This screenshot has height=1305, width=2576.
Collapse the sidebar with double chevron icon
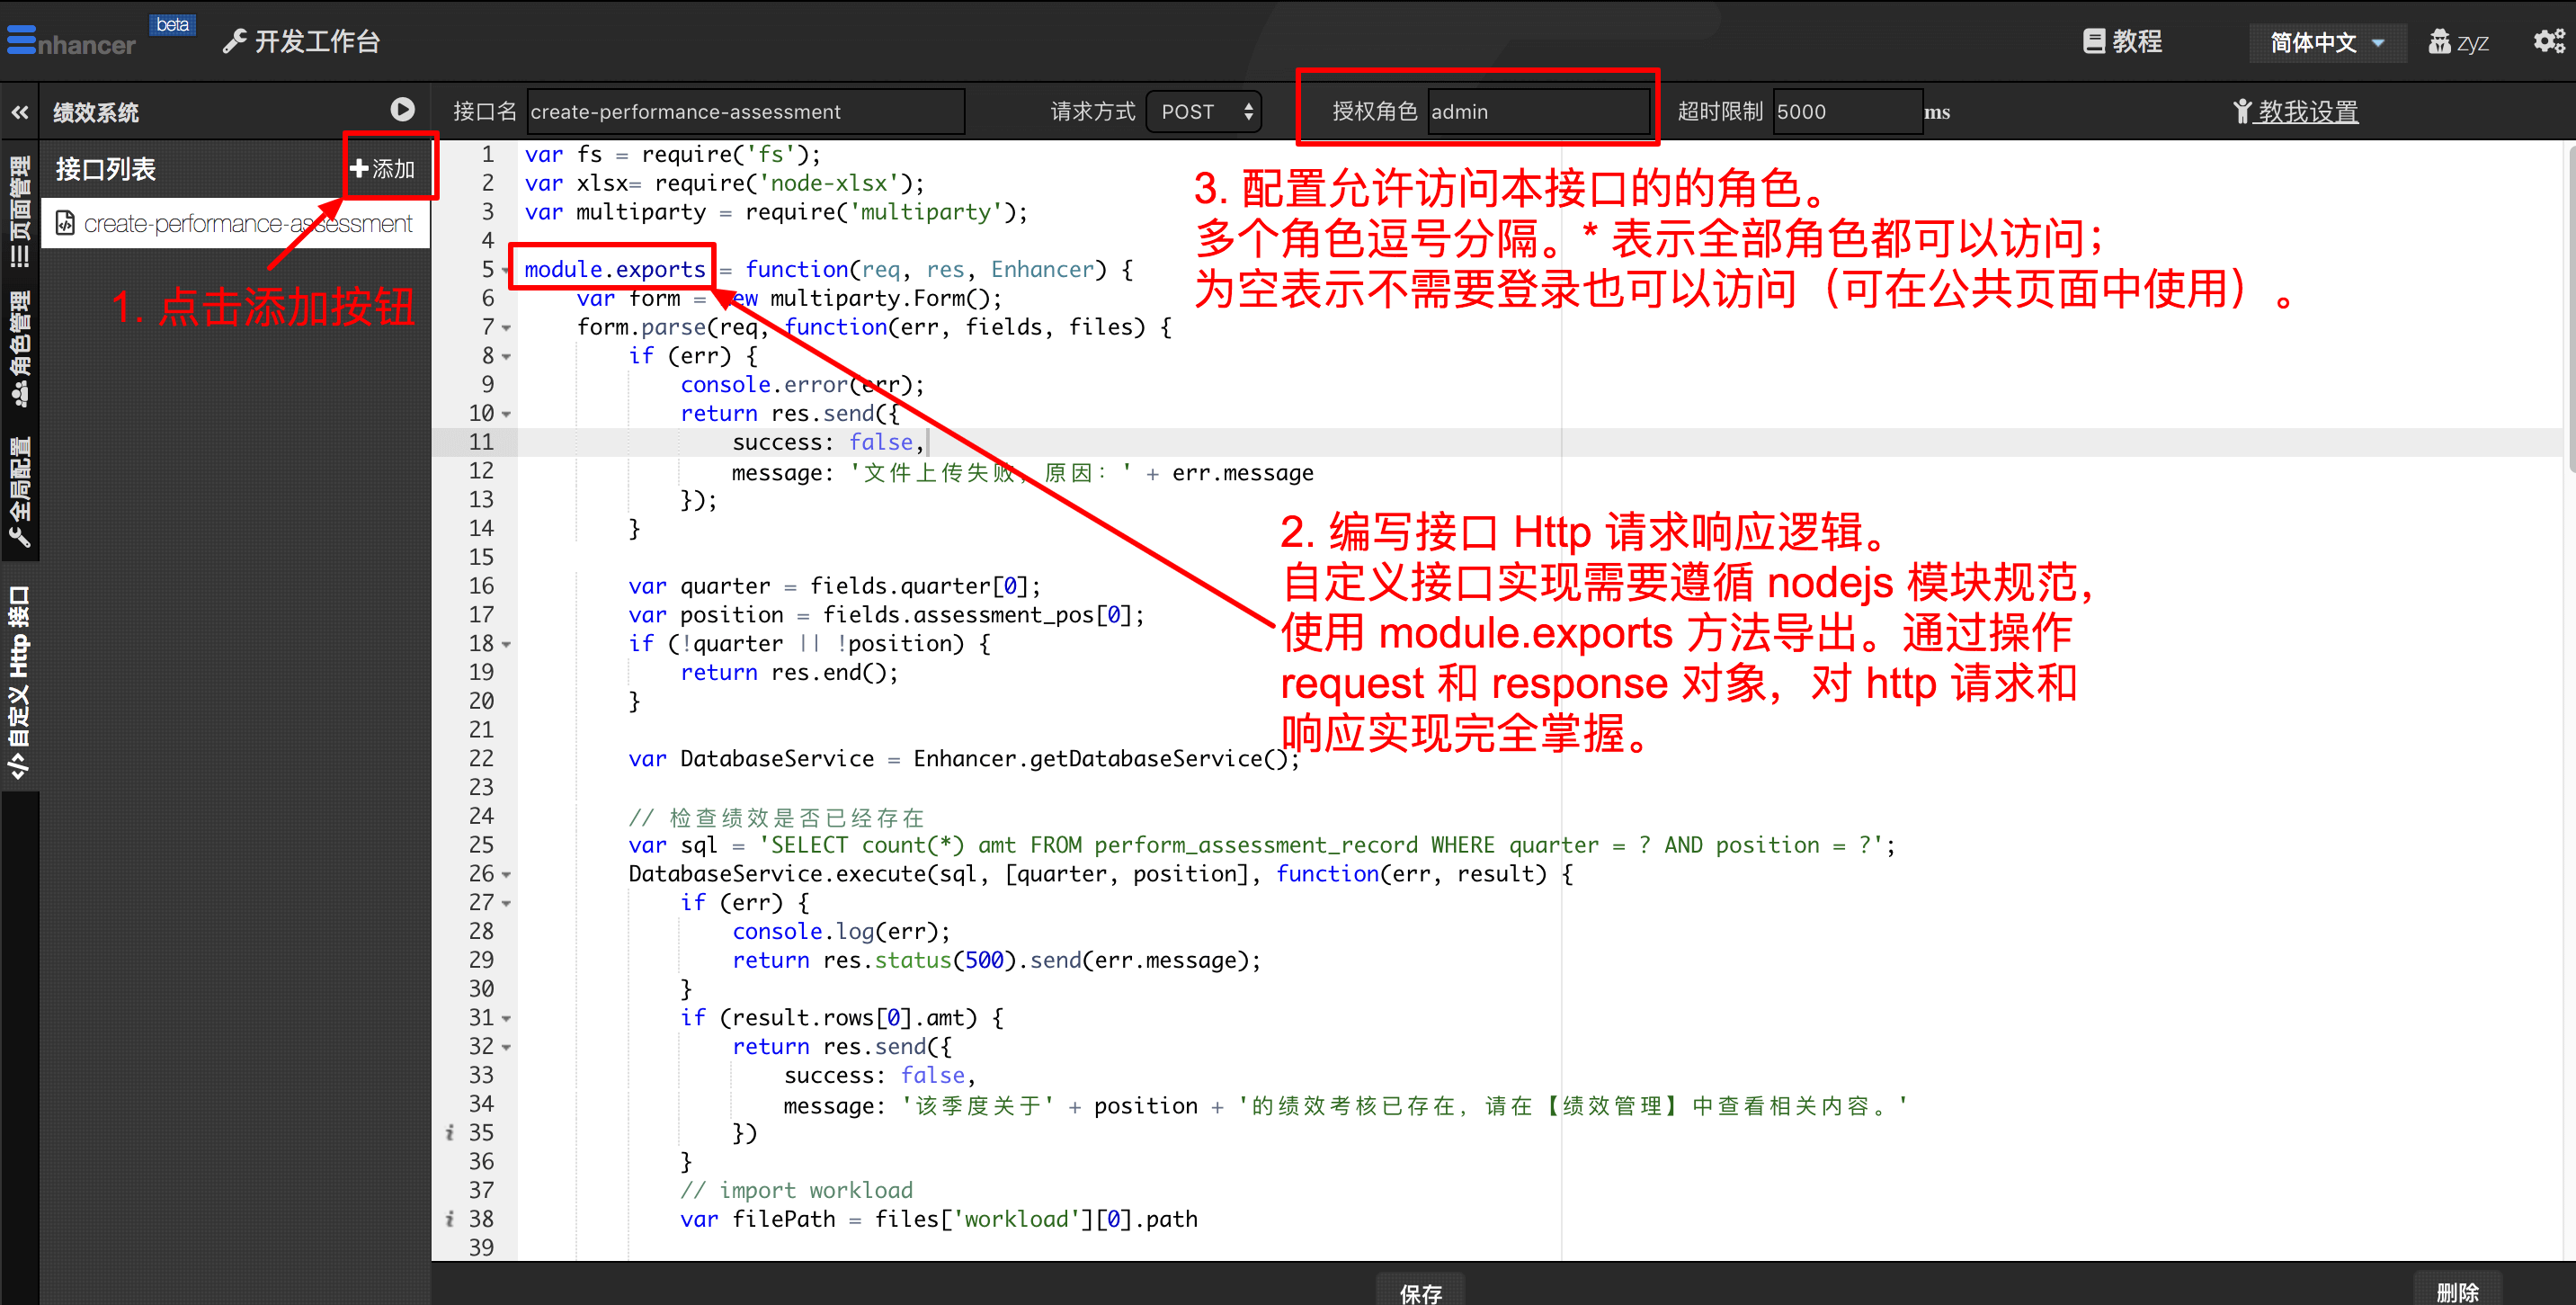[20, 112]
